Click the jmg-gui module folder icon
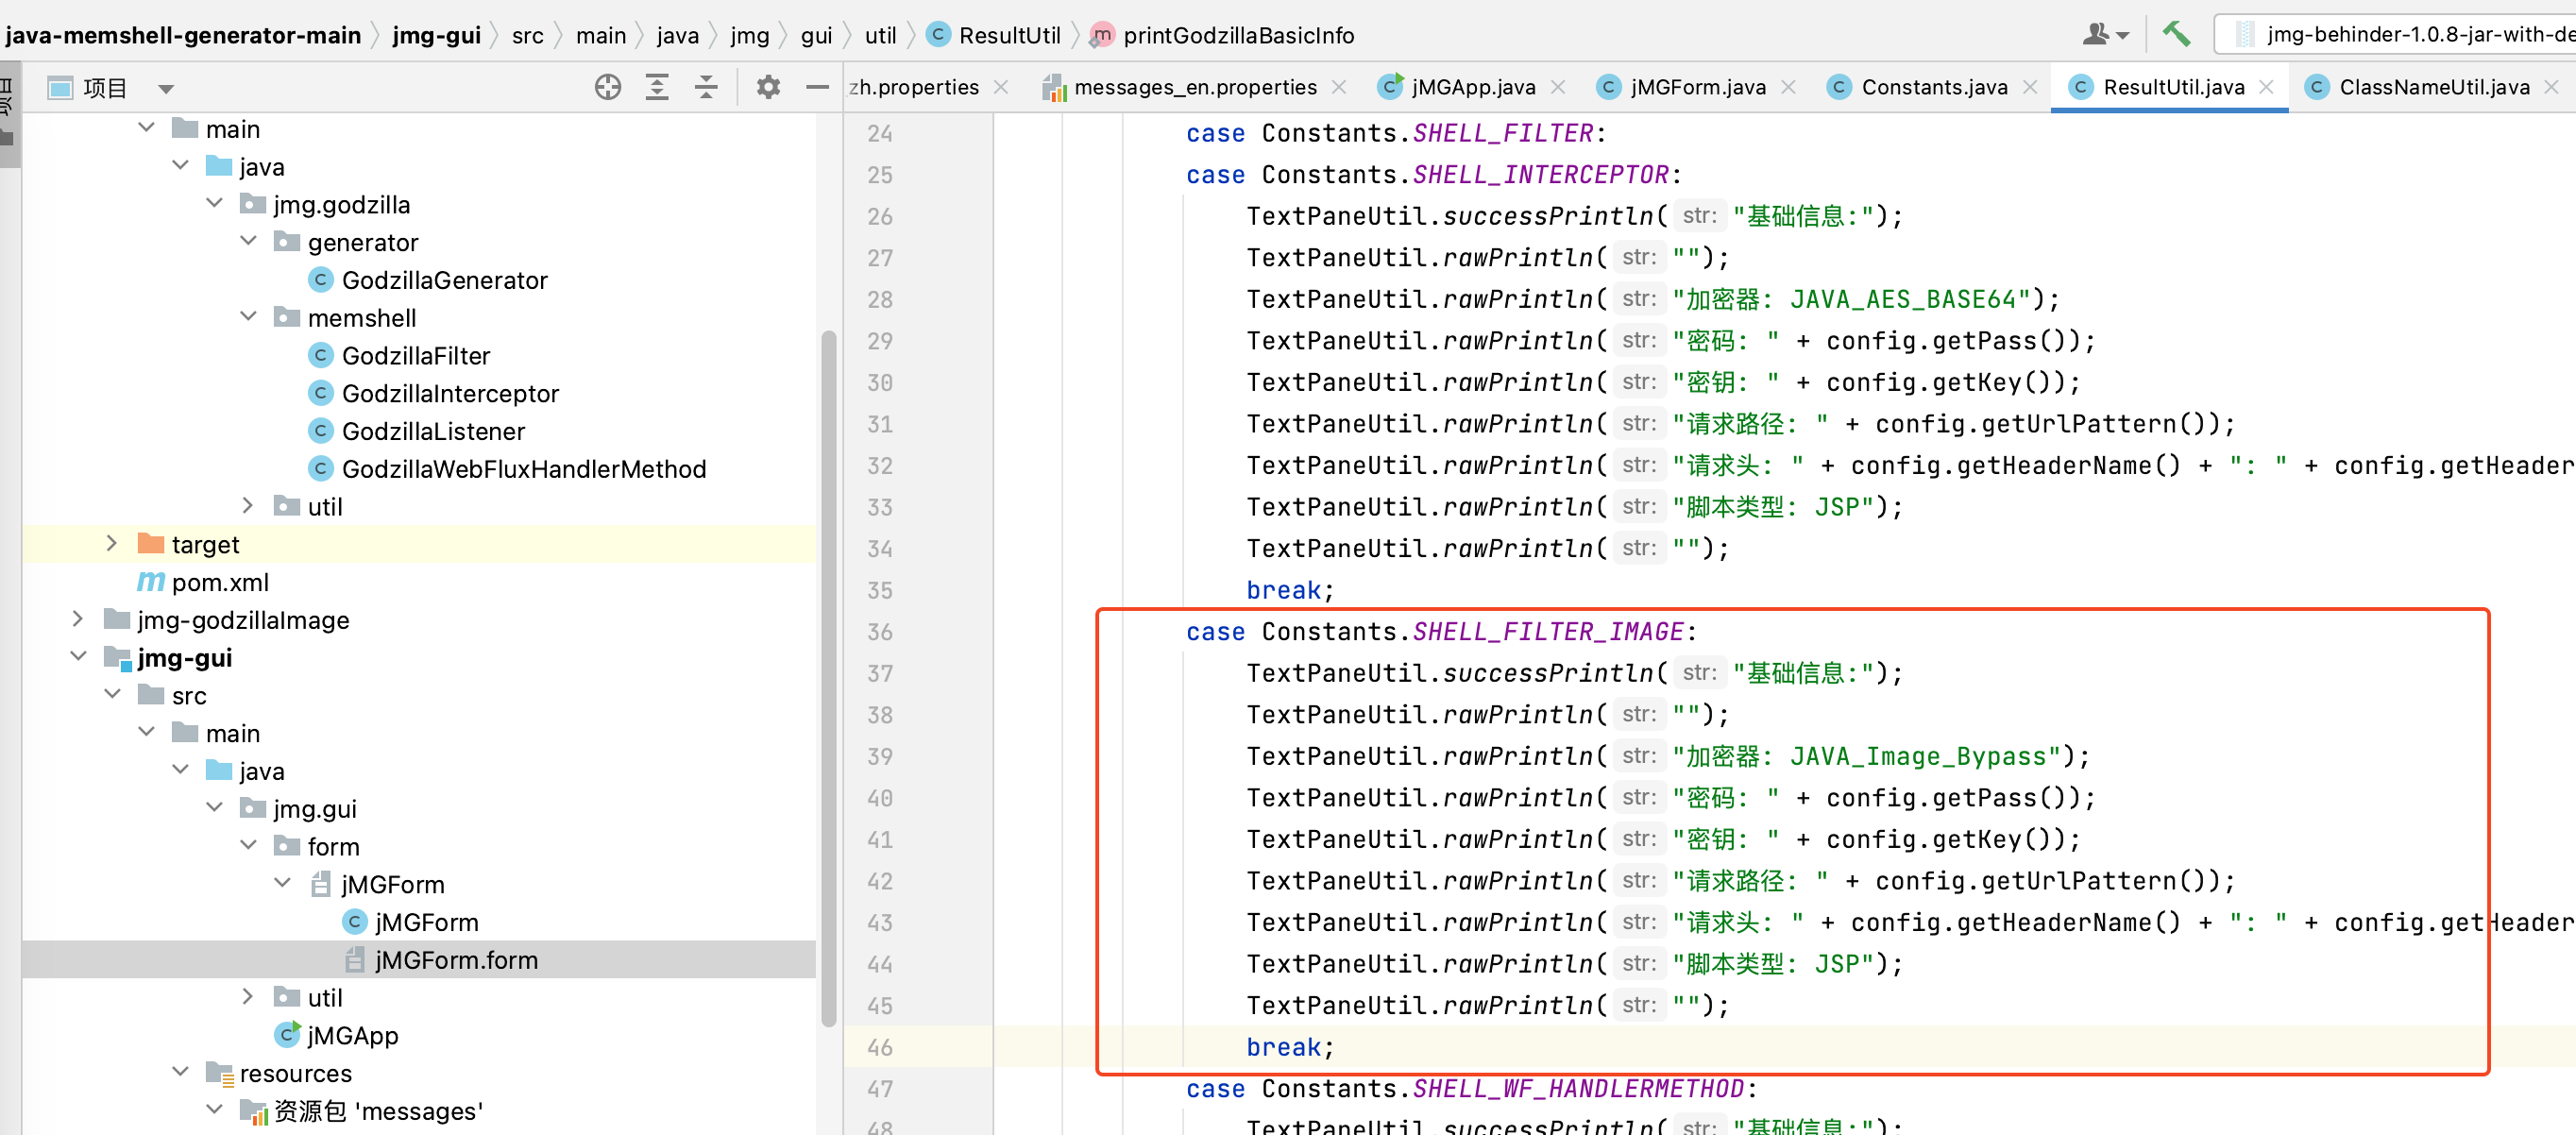Screen dimensions: 2576x1135 (118, 658)
